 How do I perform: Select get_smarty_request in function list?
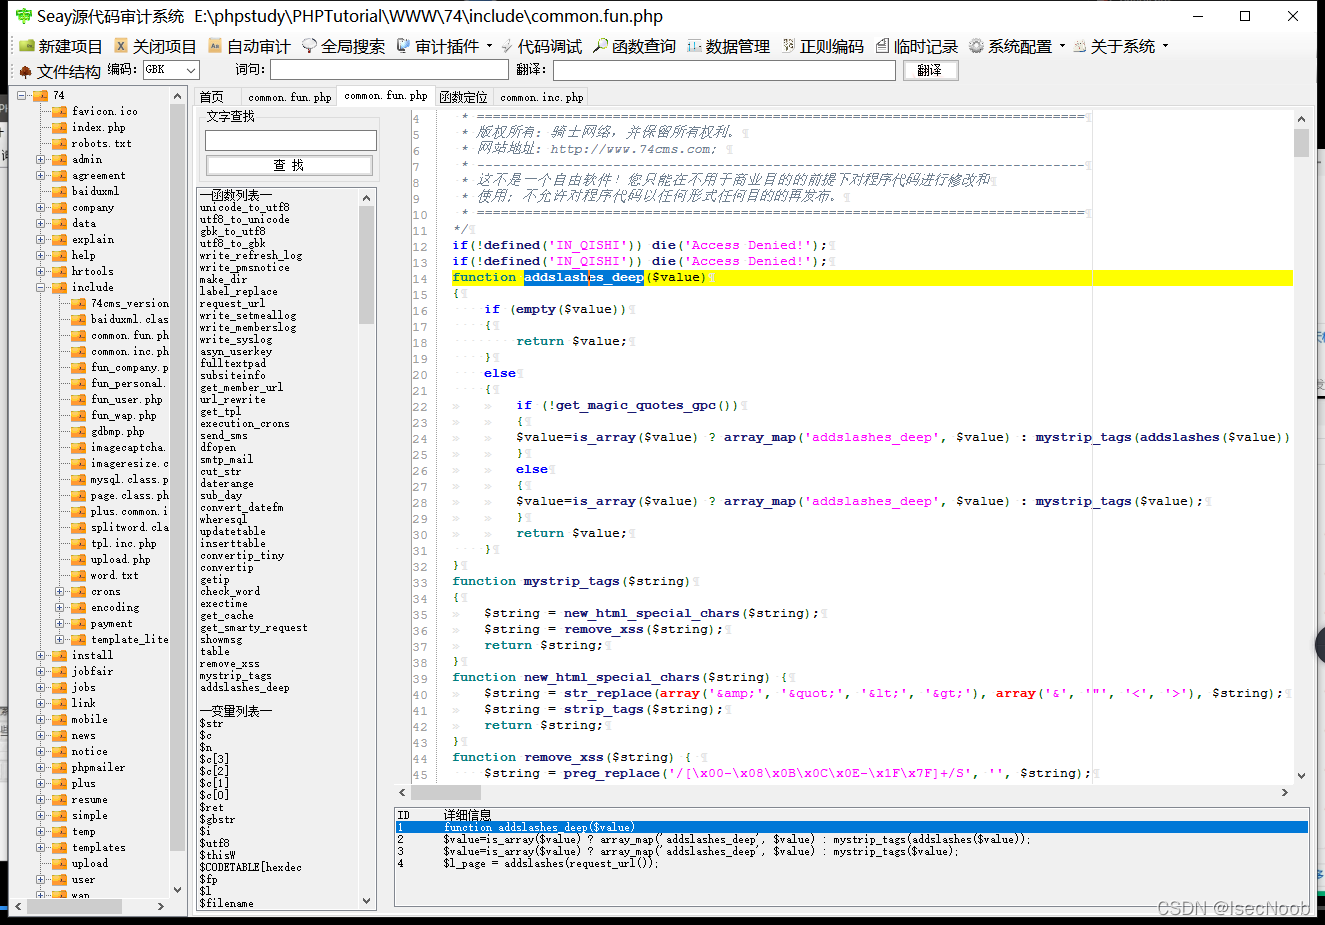[254, 628]
